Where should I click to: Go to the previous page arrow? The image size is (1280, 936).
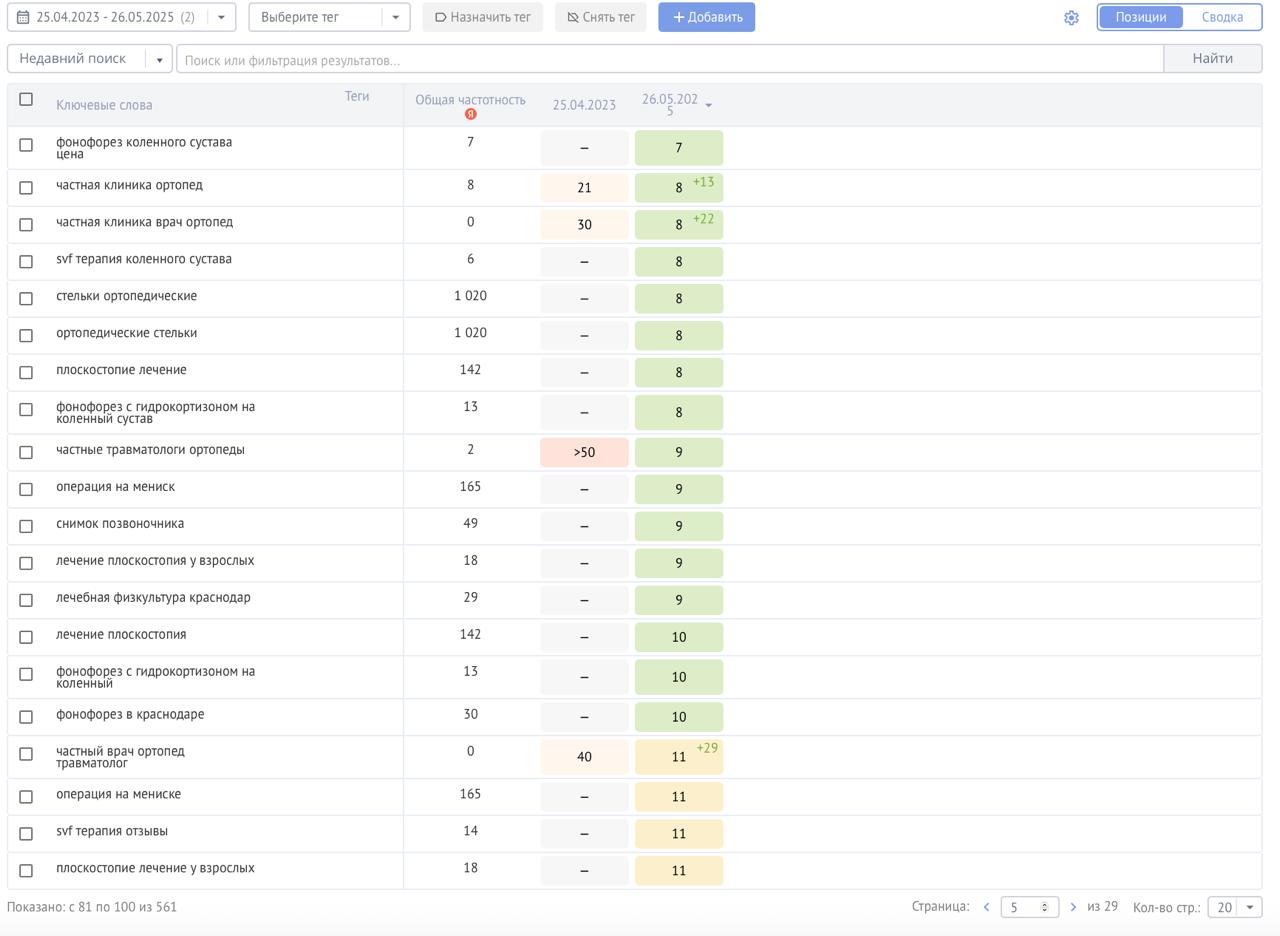(x=986, y=907)
